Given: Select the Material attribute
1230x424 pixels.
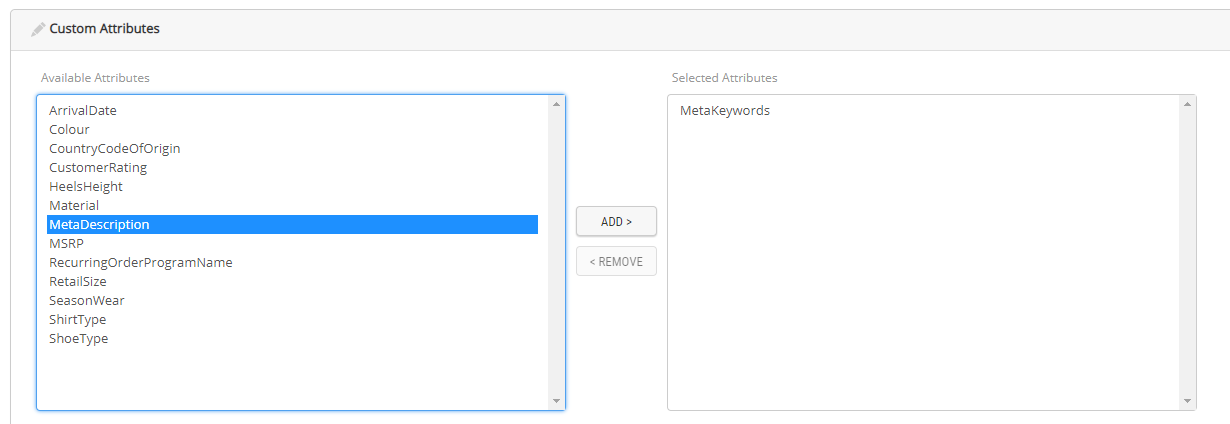Looking at the screenshot, I should pos(74,205).
